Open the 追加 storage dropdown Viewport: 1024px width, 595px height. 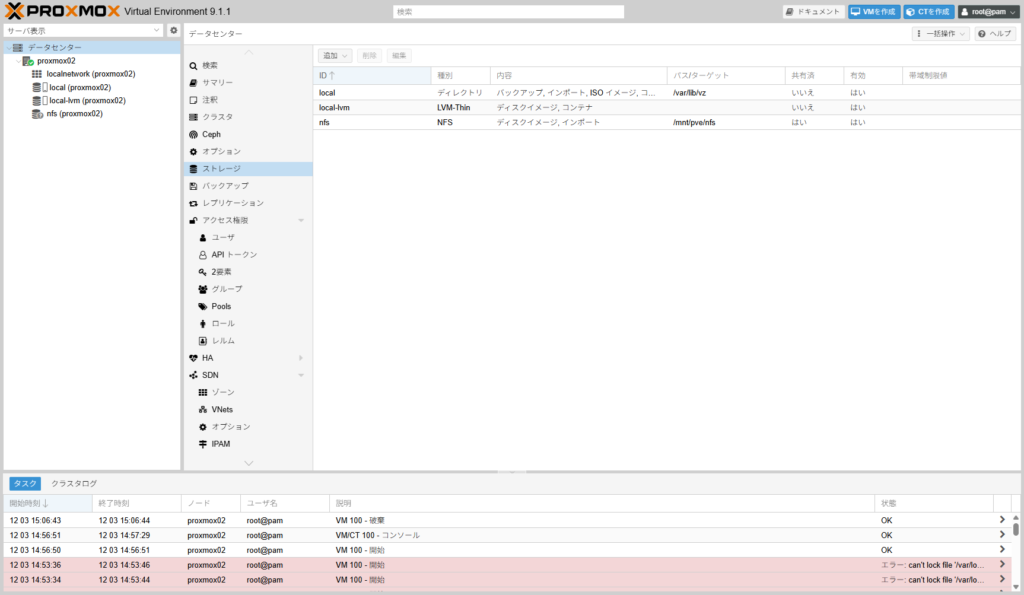pyautogui.click(x=335, y=55)
